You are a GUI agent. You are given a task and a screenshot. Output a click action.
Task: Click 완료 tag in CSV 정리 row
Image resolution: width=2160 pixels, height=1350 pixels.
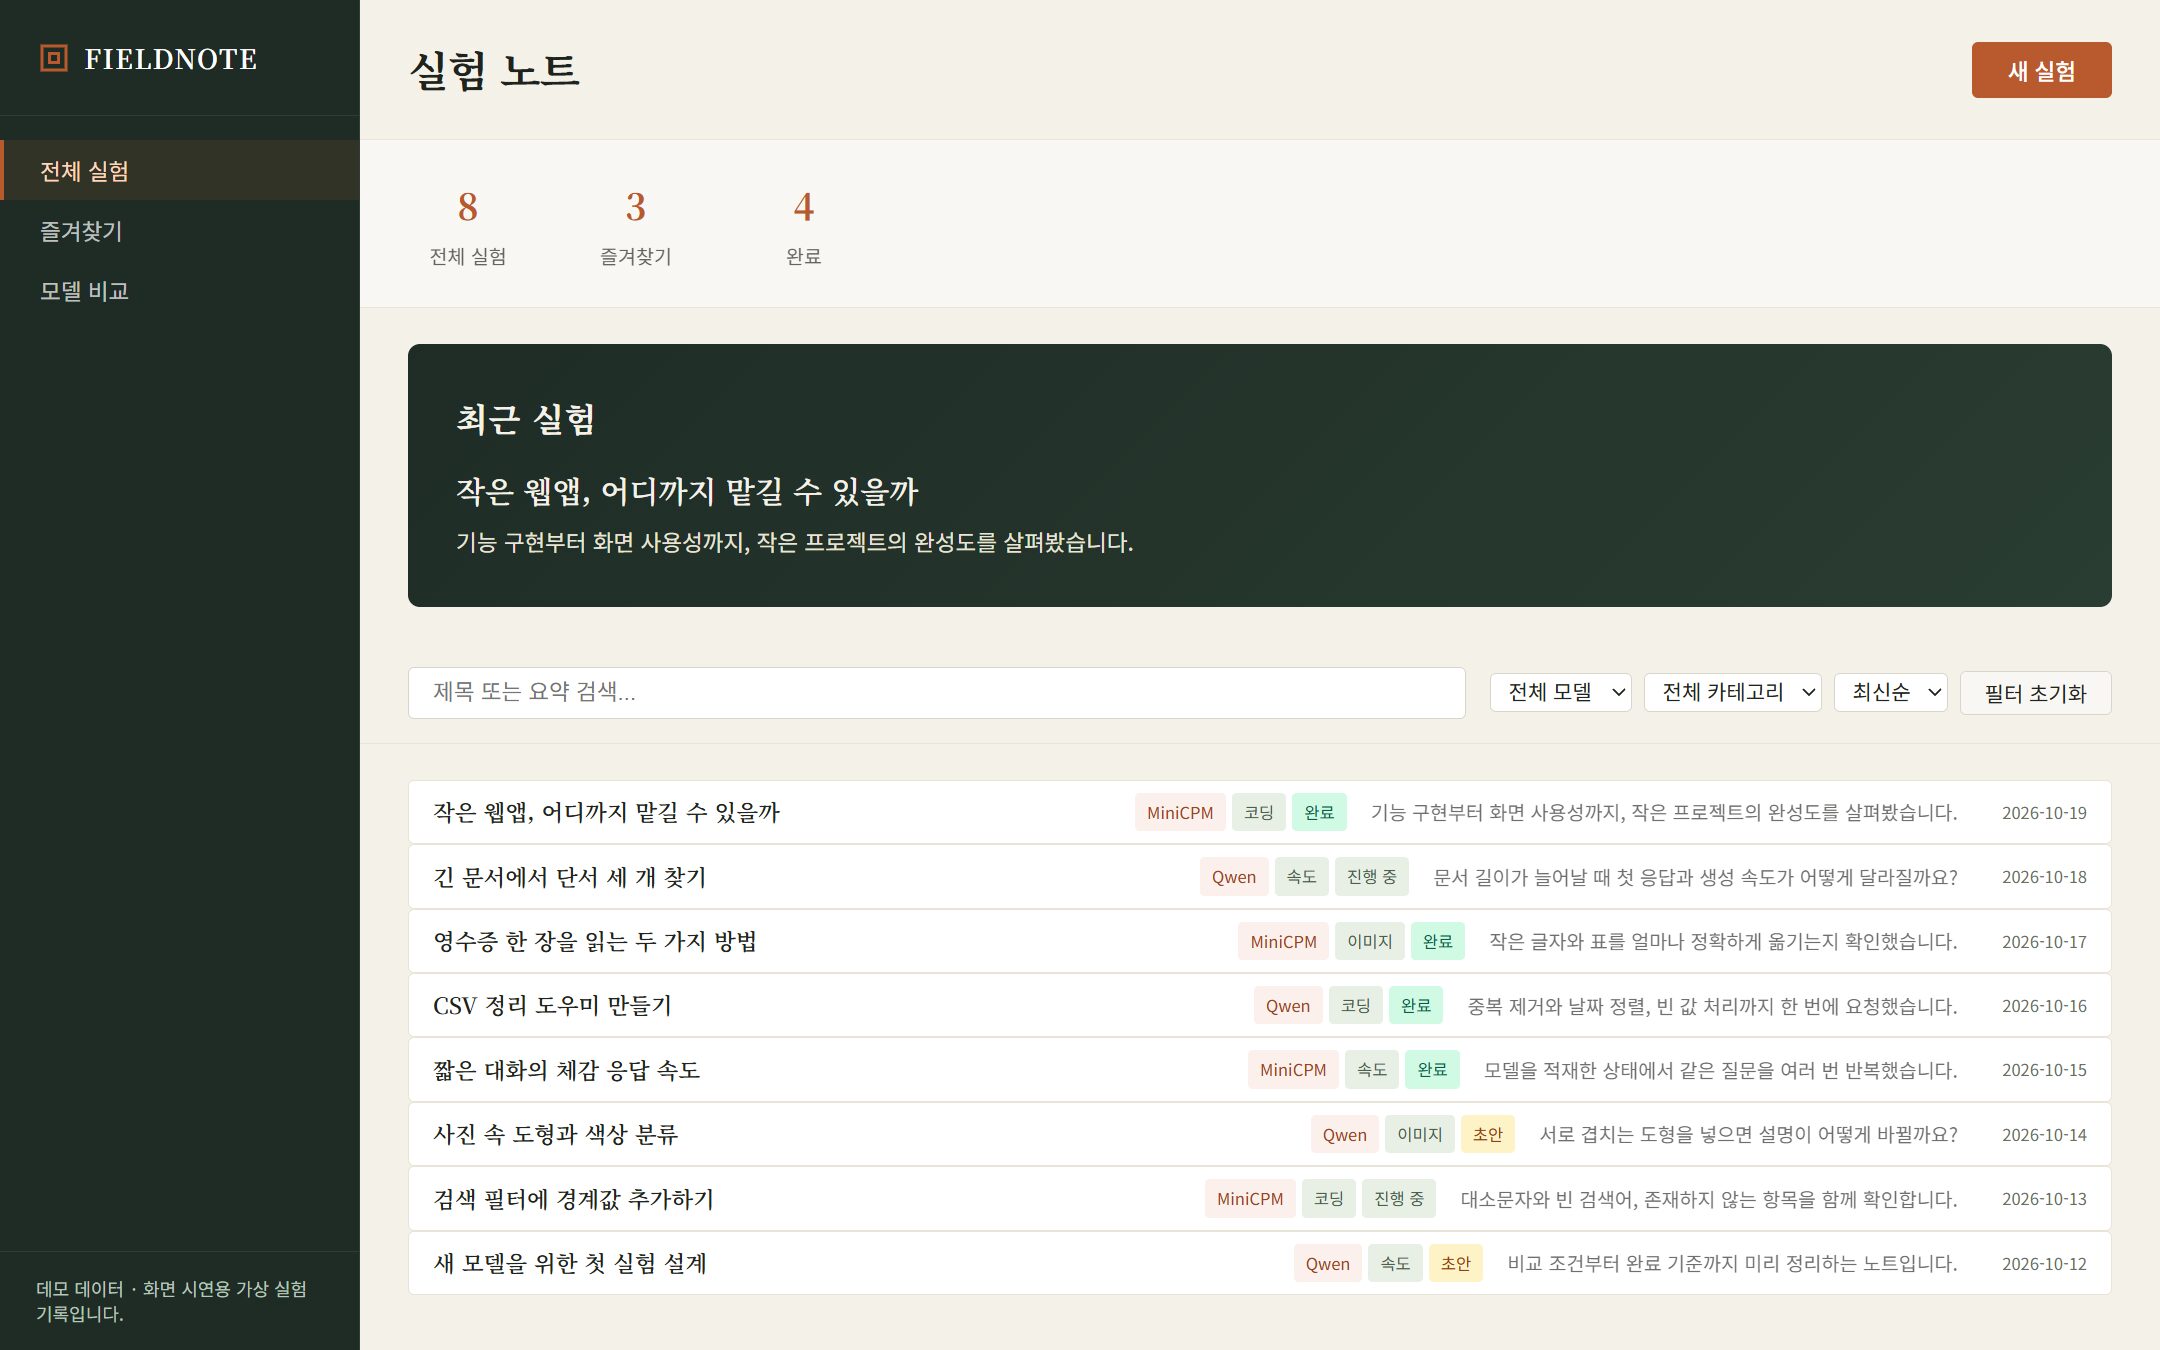pyautogui.click(x=1415, y=1005)
